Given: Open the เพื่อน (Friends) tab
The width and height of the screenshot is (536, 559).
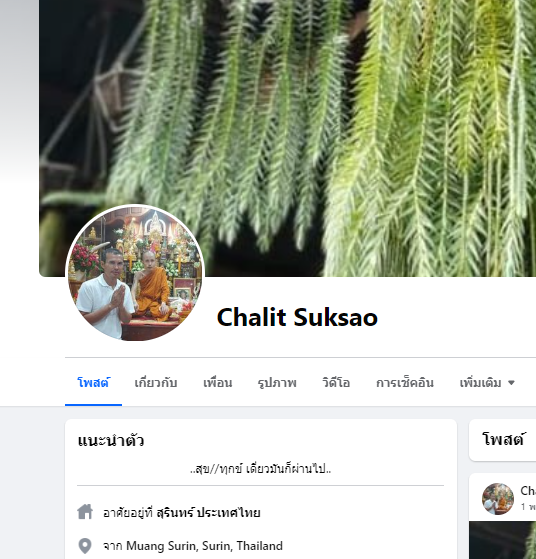Looking at the screenshot, I should pyautogui.click(x=218, y=383).
